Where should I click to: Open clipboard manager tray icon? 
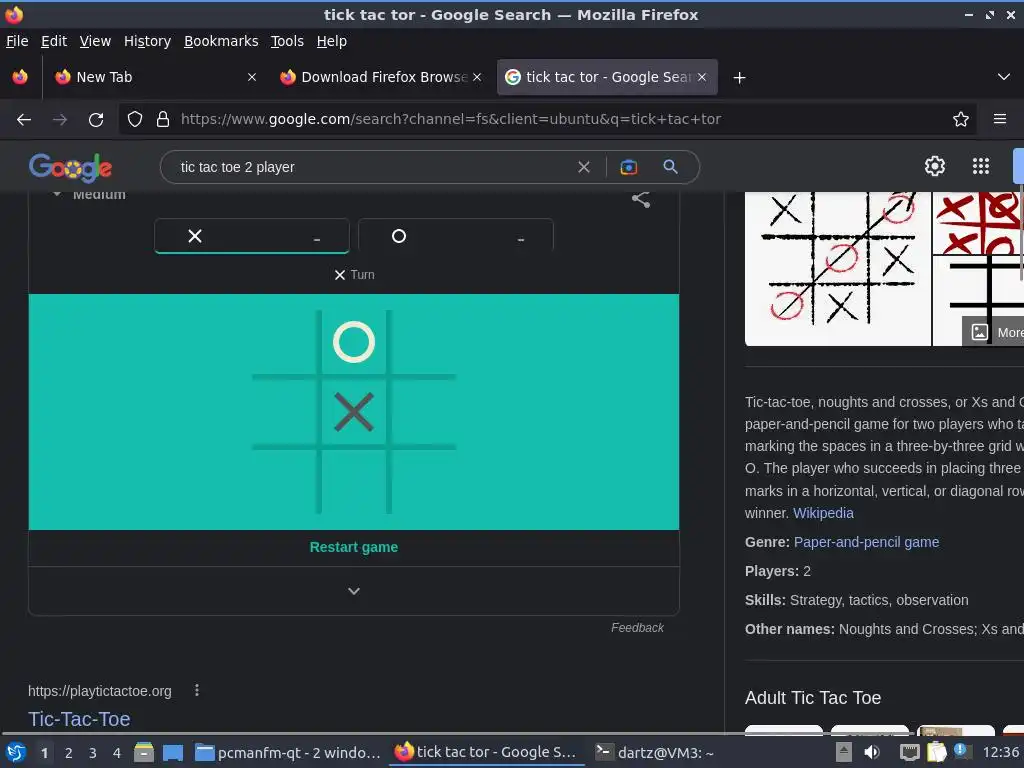pyautogui.click(x=936, y=752)
